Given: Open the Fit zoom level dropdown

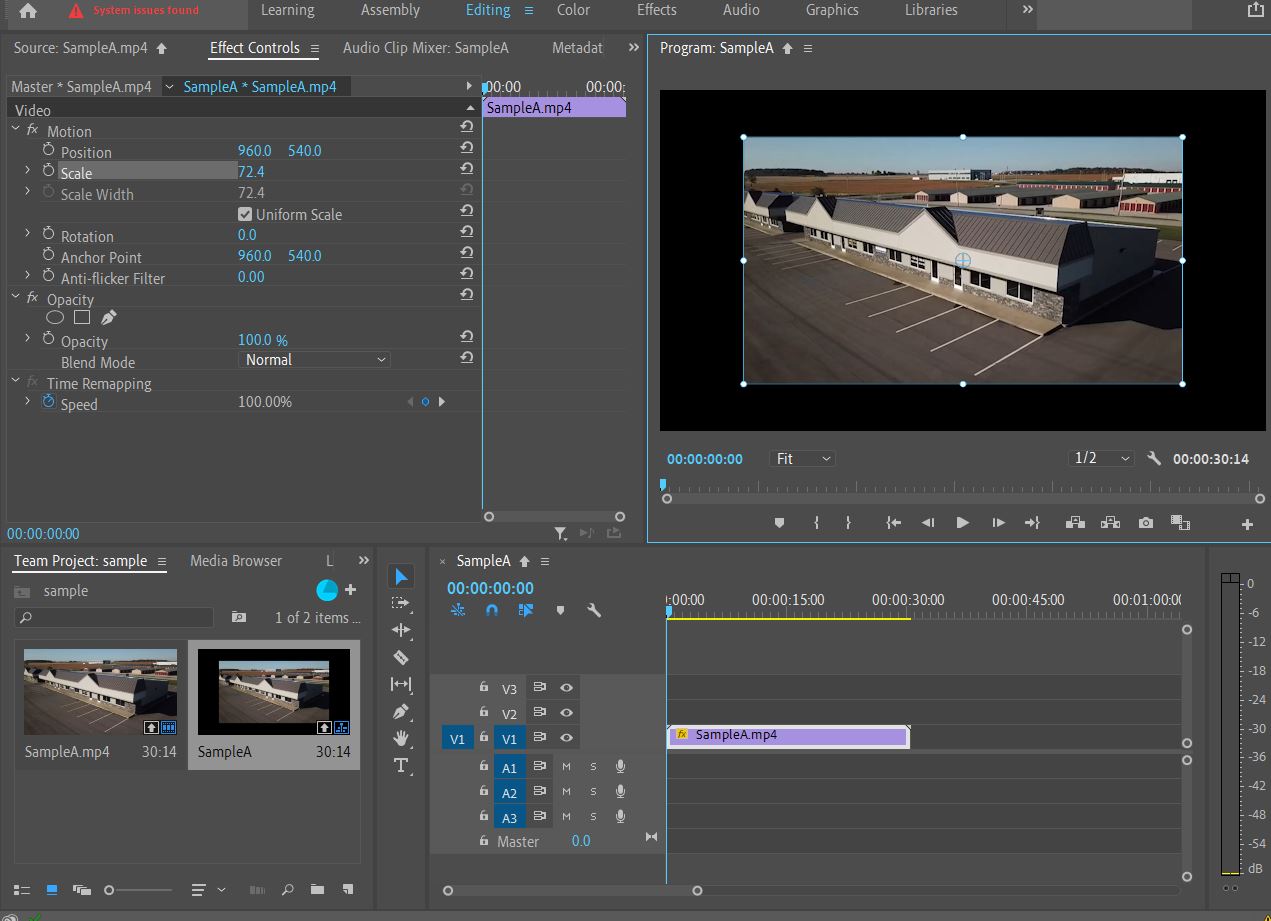Looking at the screenshot, I should pyautogui.click(x=803, y=458).
